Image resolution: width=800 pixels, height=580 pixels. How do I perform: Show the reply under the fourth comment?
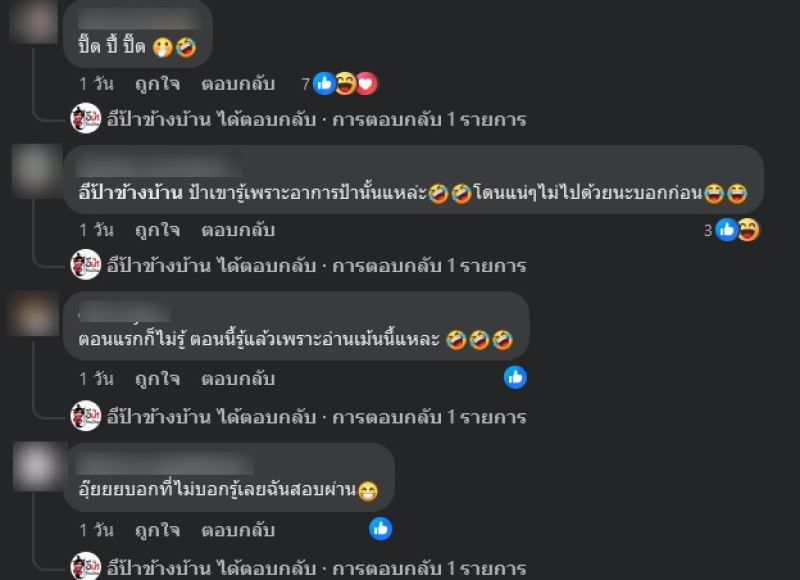pos(316,568)
